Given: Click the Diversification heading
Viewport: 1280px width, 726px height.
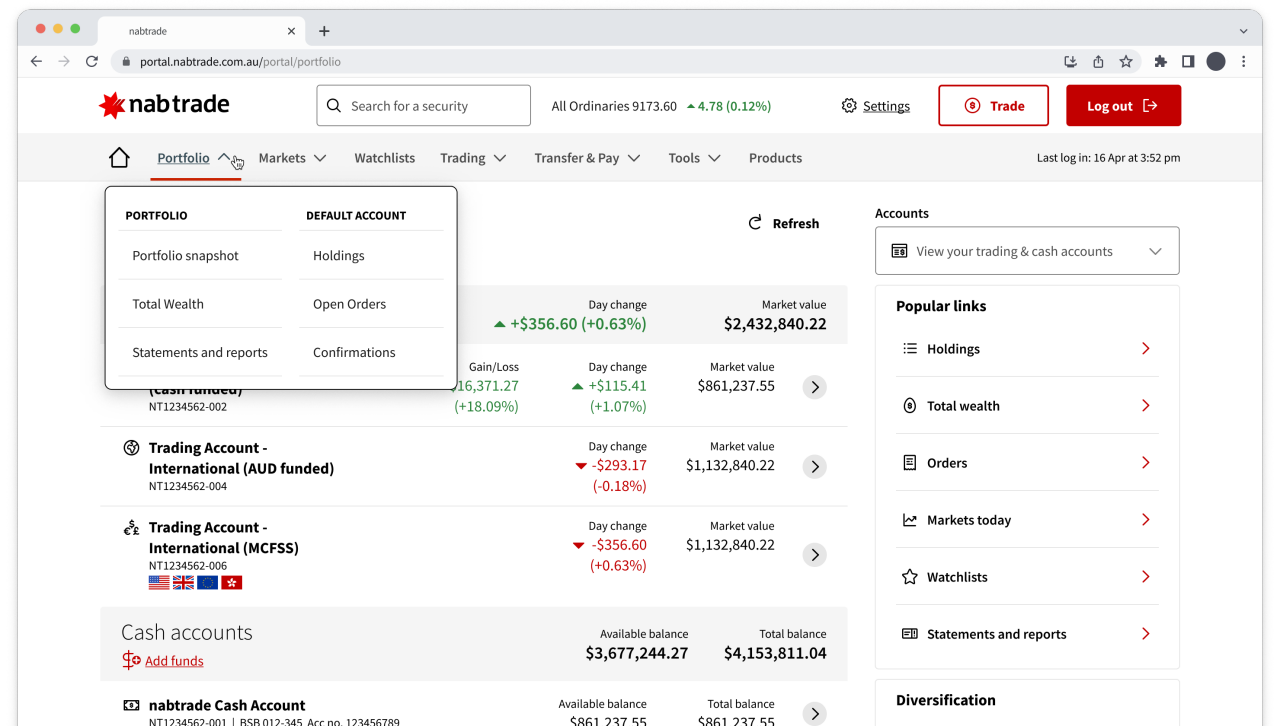Looking at the screenshot, I should [x=946, y=700].
